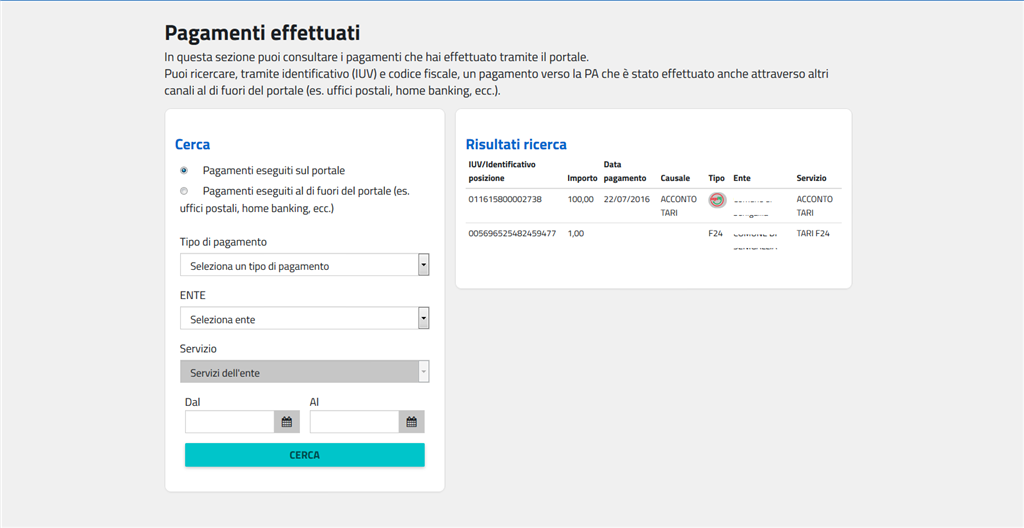Expand the 'Seleziona un tipo di pagamento' dropdown

(304, 265)
